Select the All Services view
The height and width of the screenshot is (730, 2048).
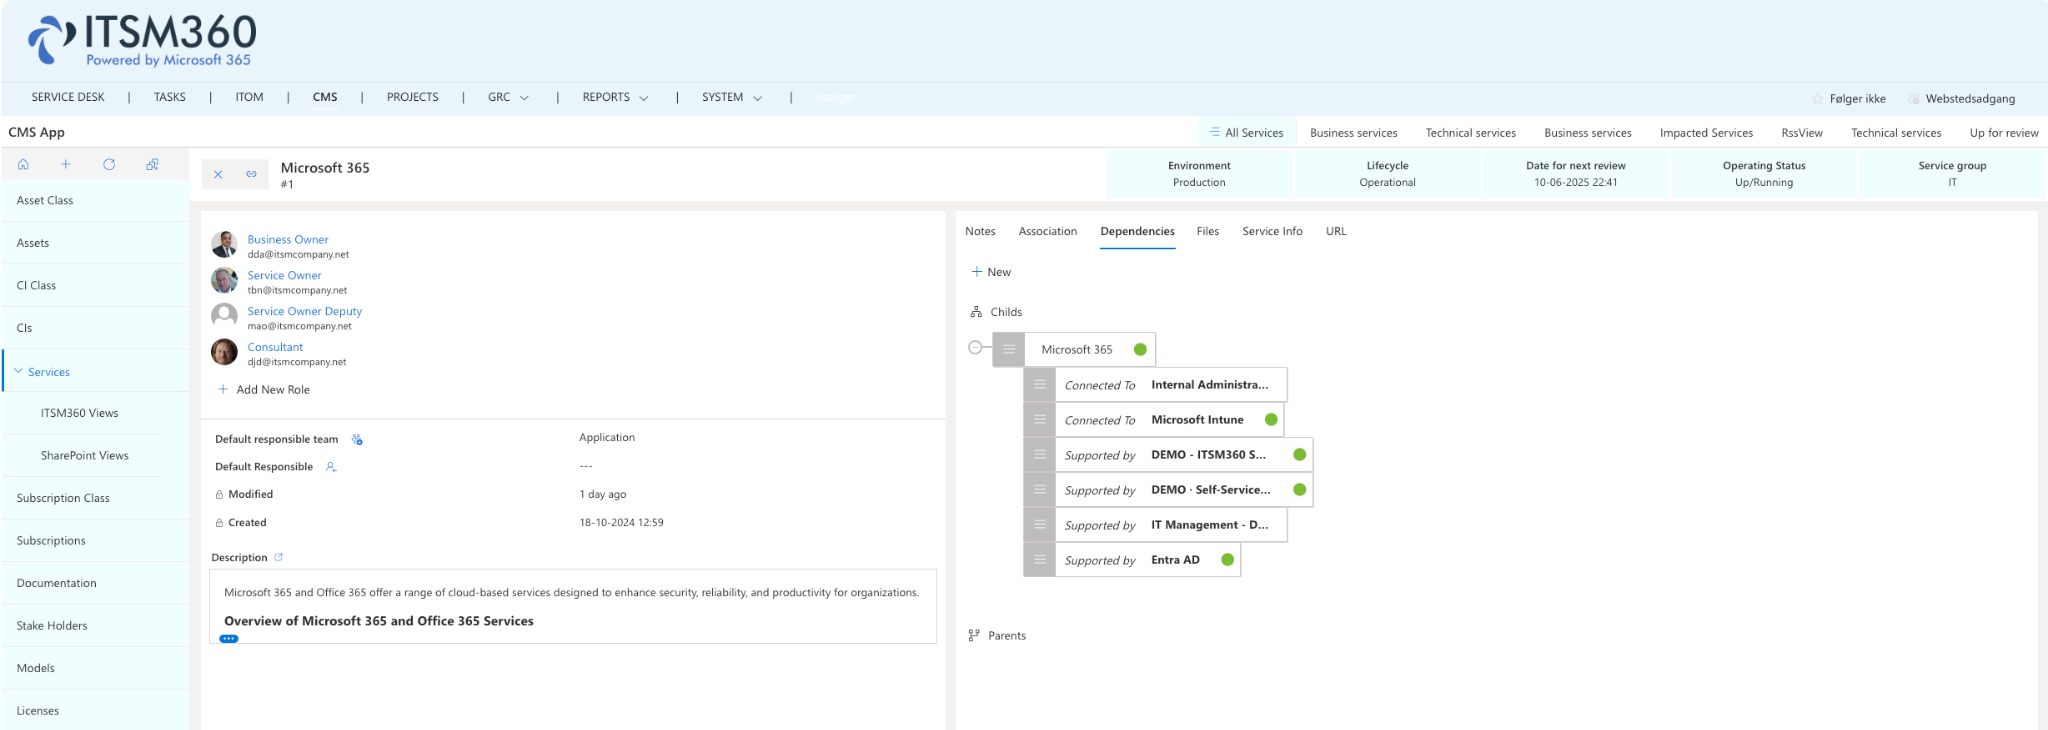[1246, 132]
